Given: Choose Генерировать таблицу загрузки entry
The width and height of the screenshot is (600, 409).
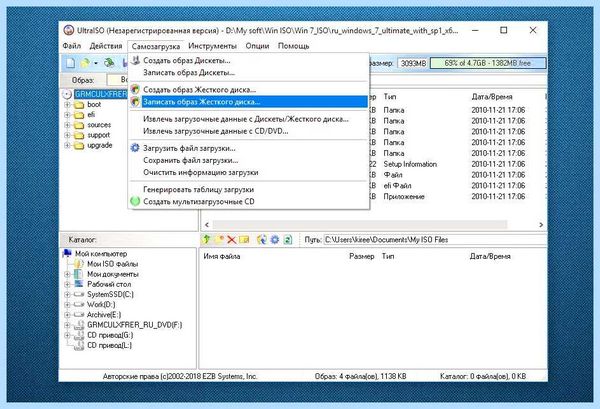Looking at the screenshot, I should tap(249, 189).
